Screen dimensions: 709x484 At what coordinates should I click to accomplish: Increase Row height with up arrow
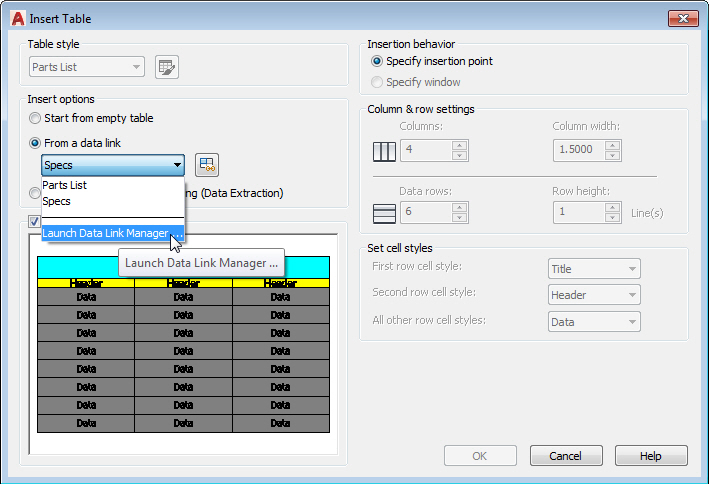pos(613,208)
